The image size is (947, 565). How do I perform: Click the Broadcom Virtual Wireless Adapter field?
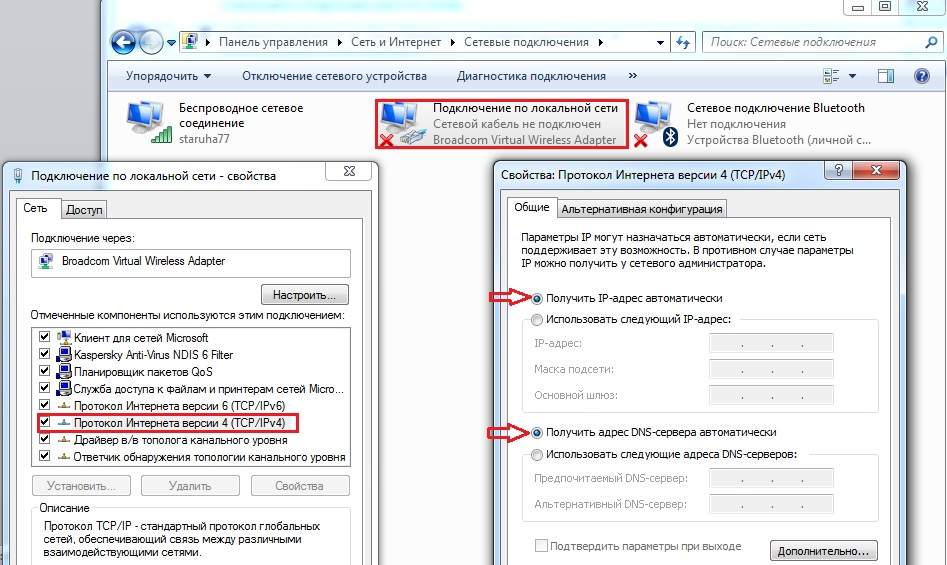[191, 262]
